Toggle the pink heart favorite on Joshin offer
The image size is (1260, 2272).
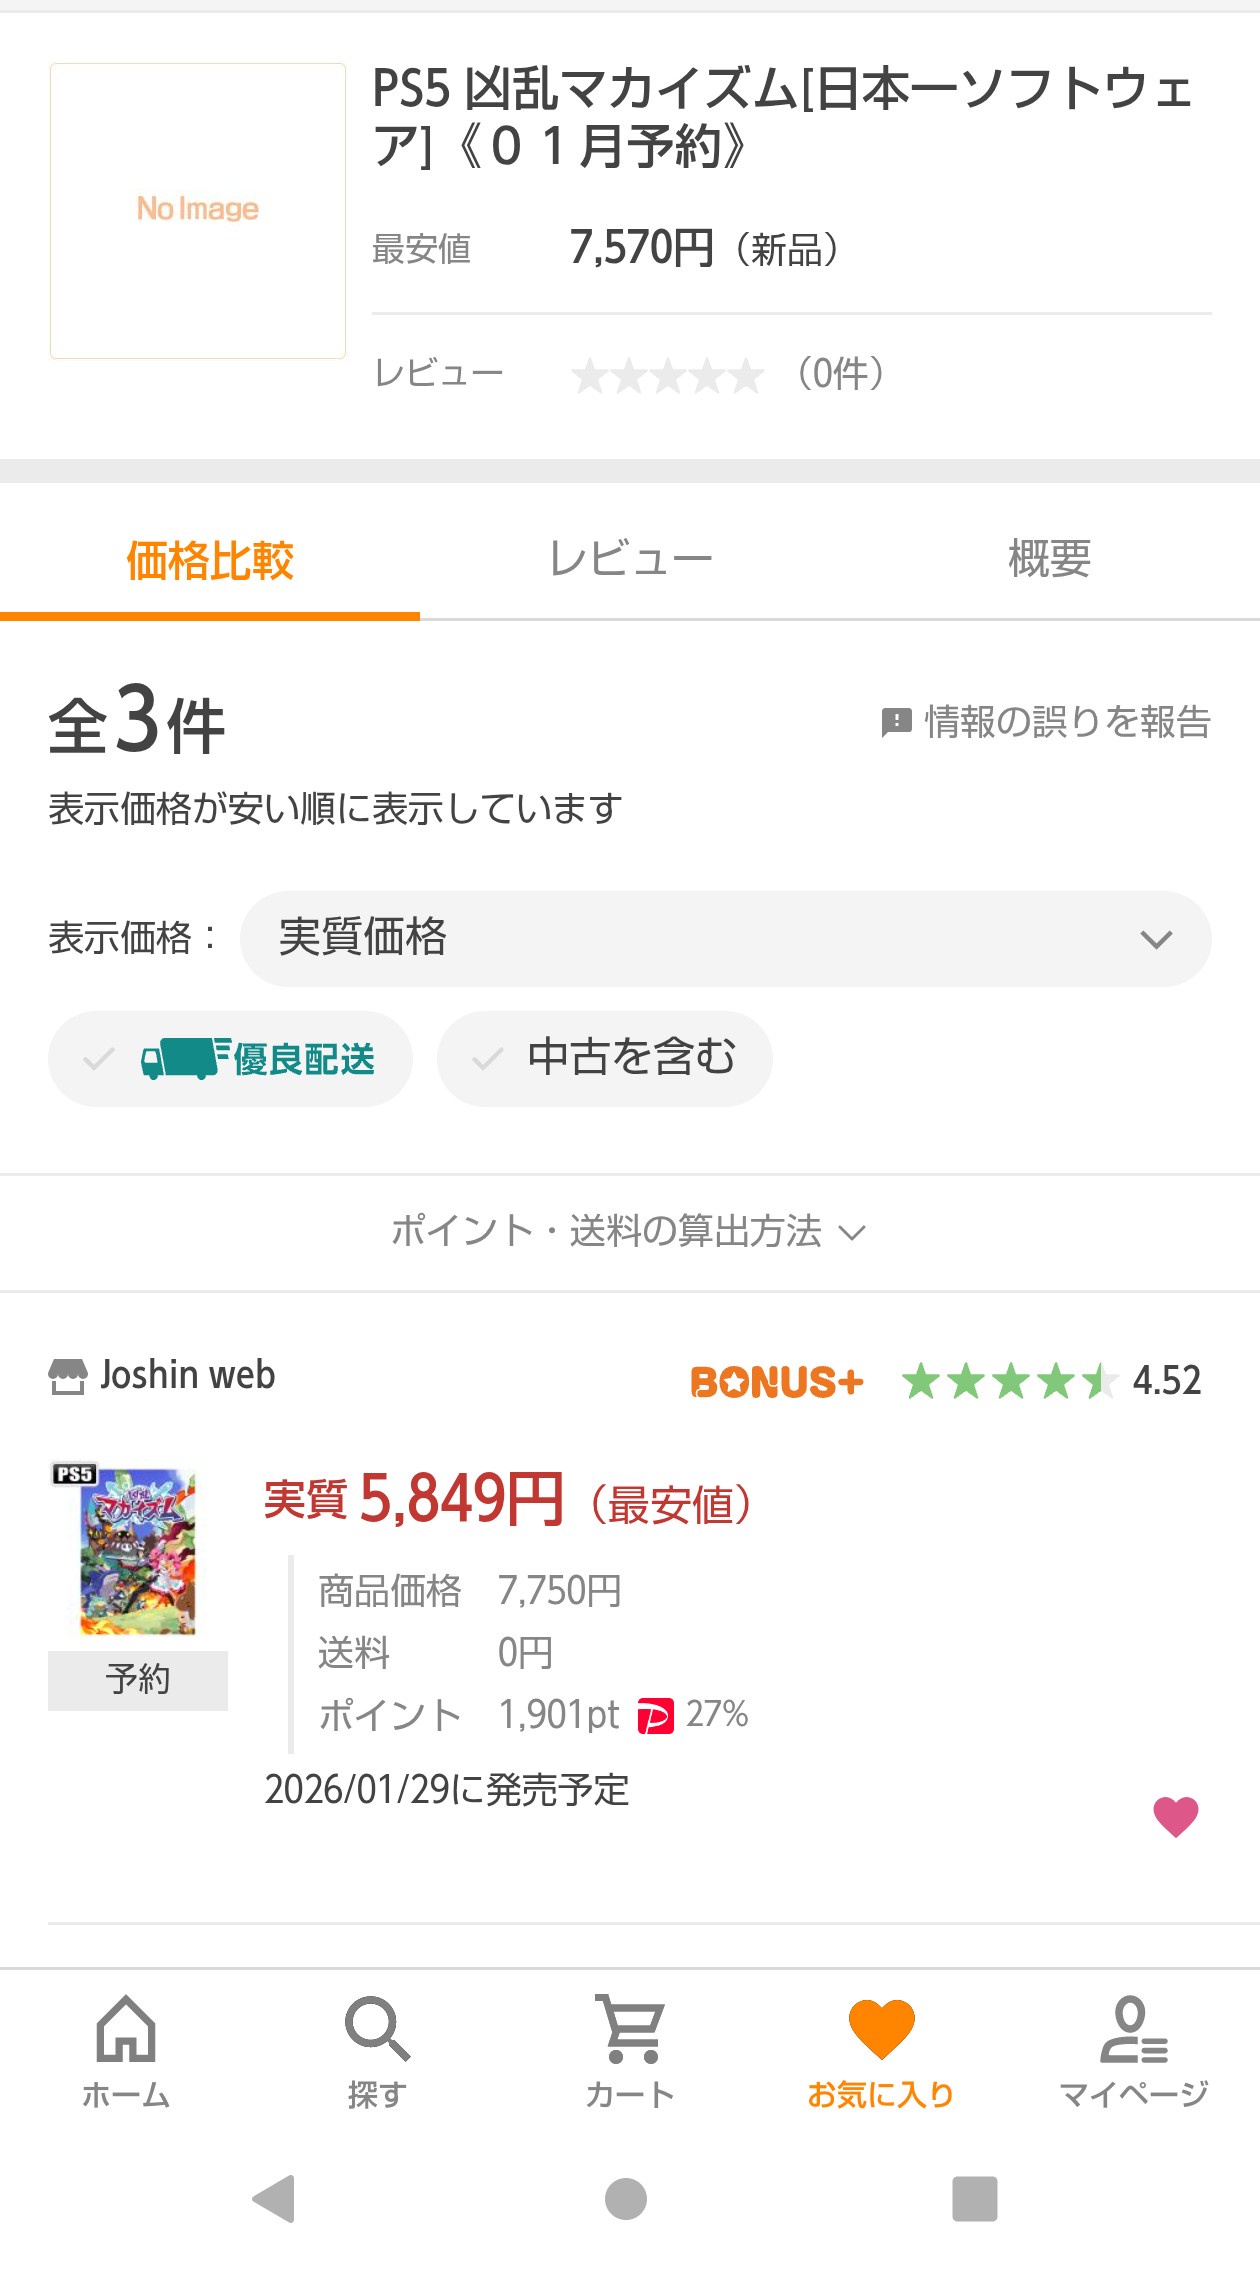click(1175, 1816)
